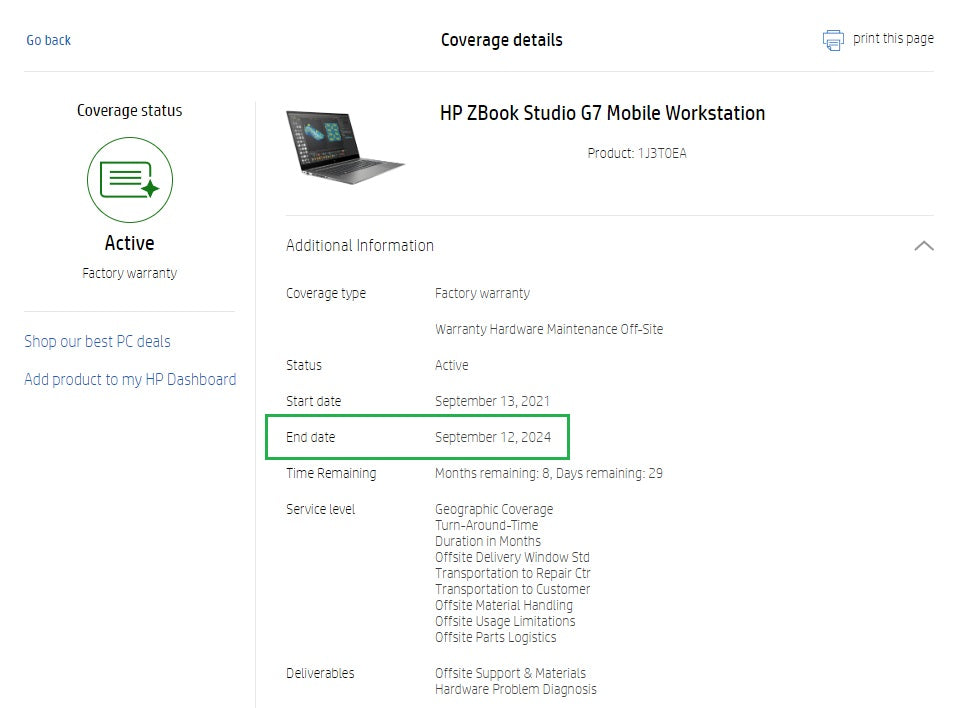Click the warranty card icon inside the circle
The image size is (955, 708).
coord(130,180)
